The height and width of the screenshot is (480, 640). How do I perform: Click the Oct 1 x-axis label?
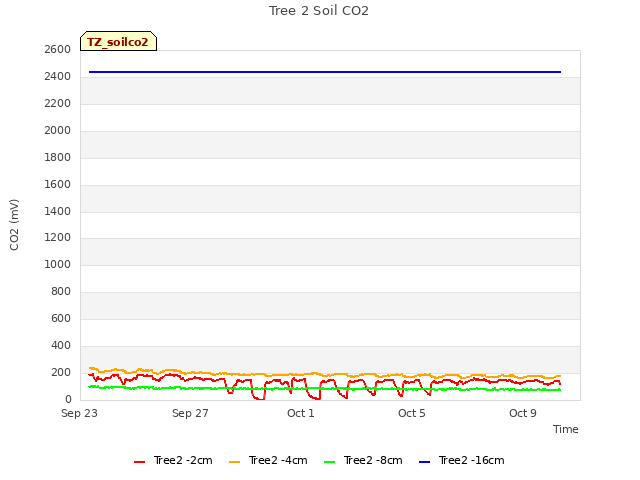tap(301, 413)
